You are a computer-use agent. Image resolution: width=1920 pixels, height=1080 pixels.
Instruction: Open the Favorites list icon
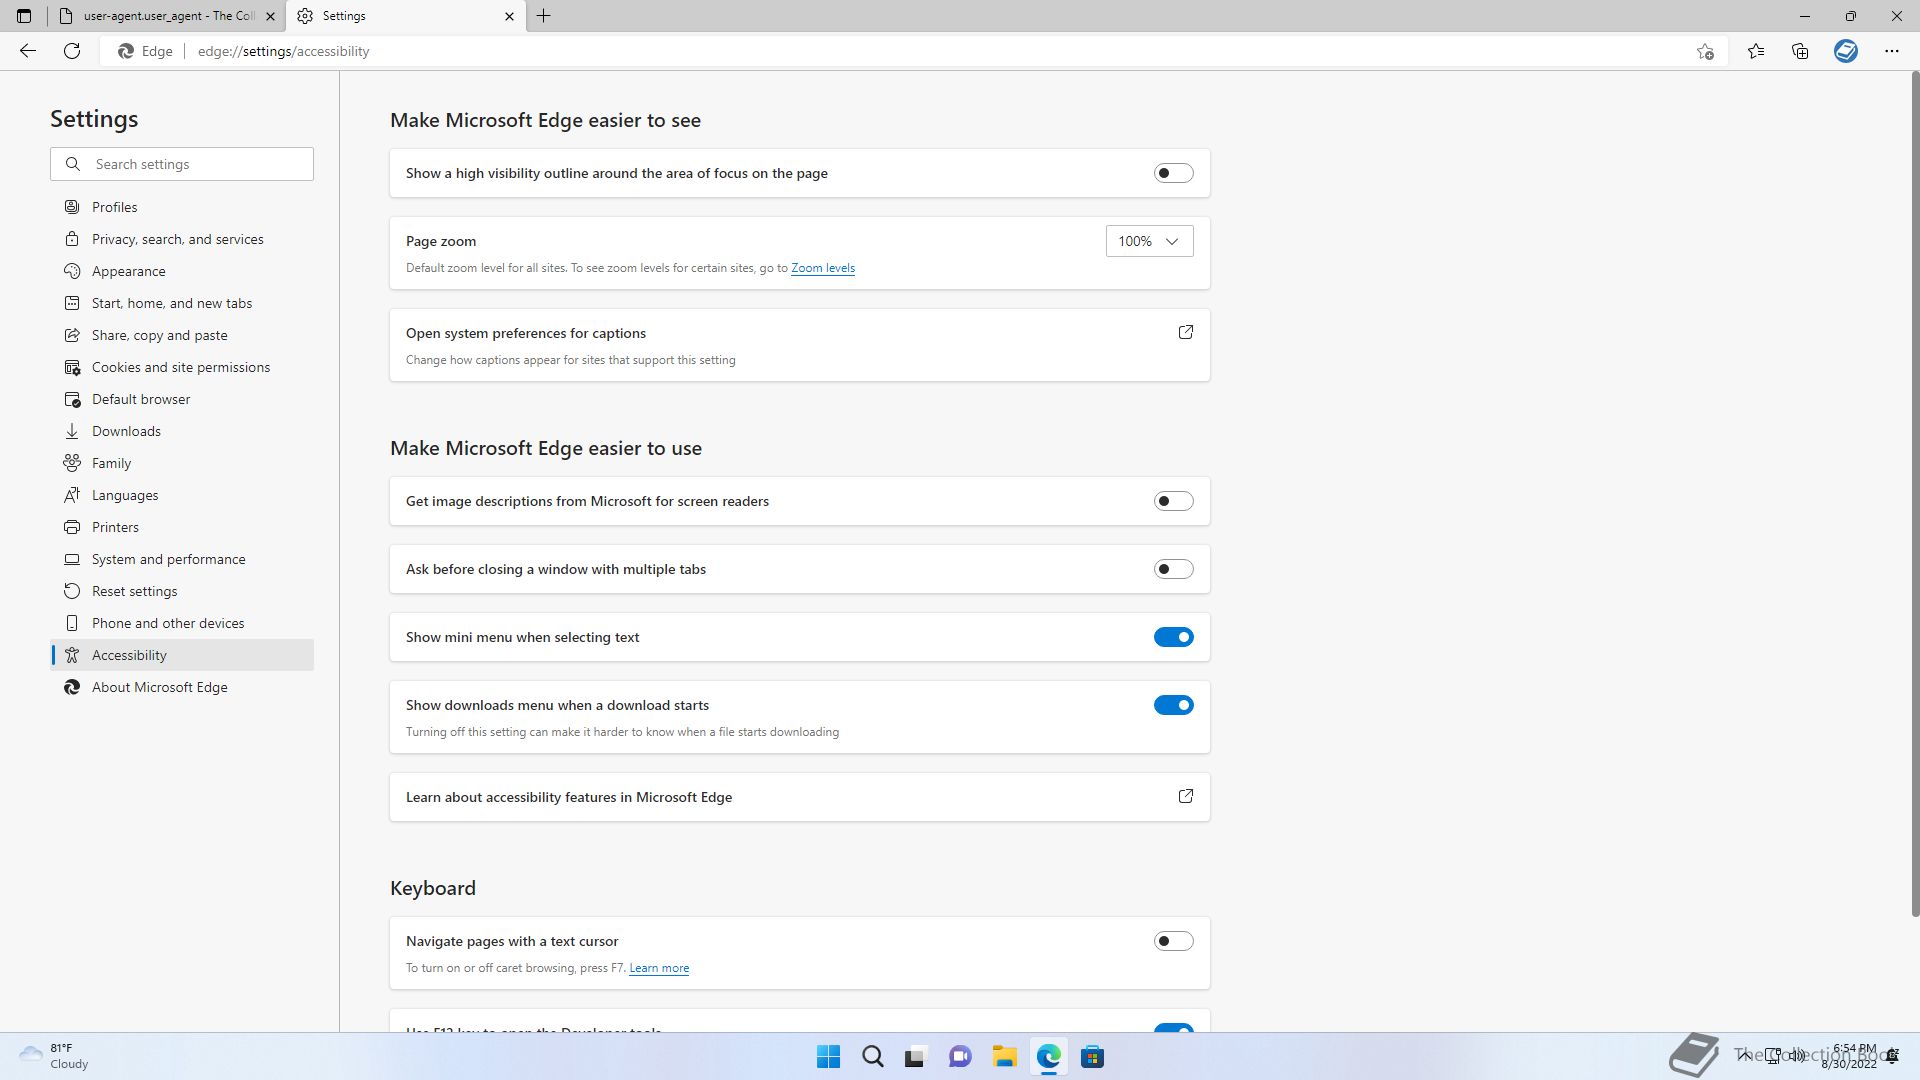pos(1756,51)
